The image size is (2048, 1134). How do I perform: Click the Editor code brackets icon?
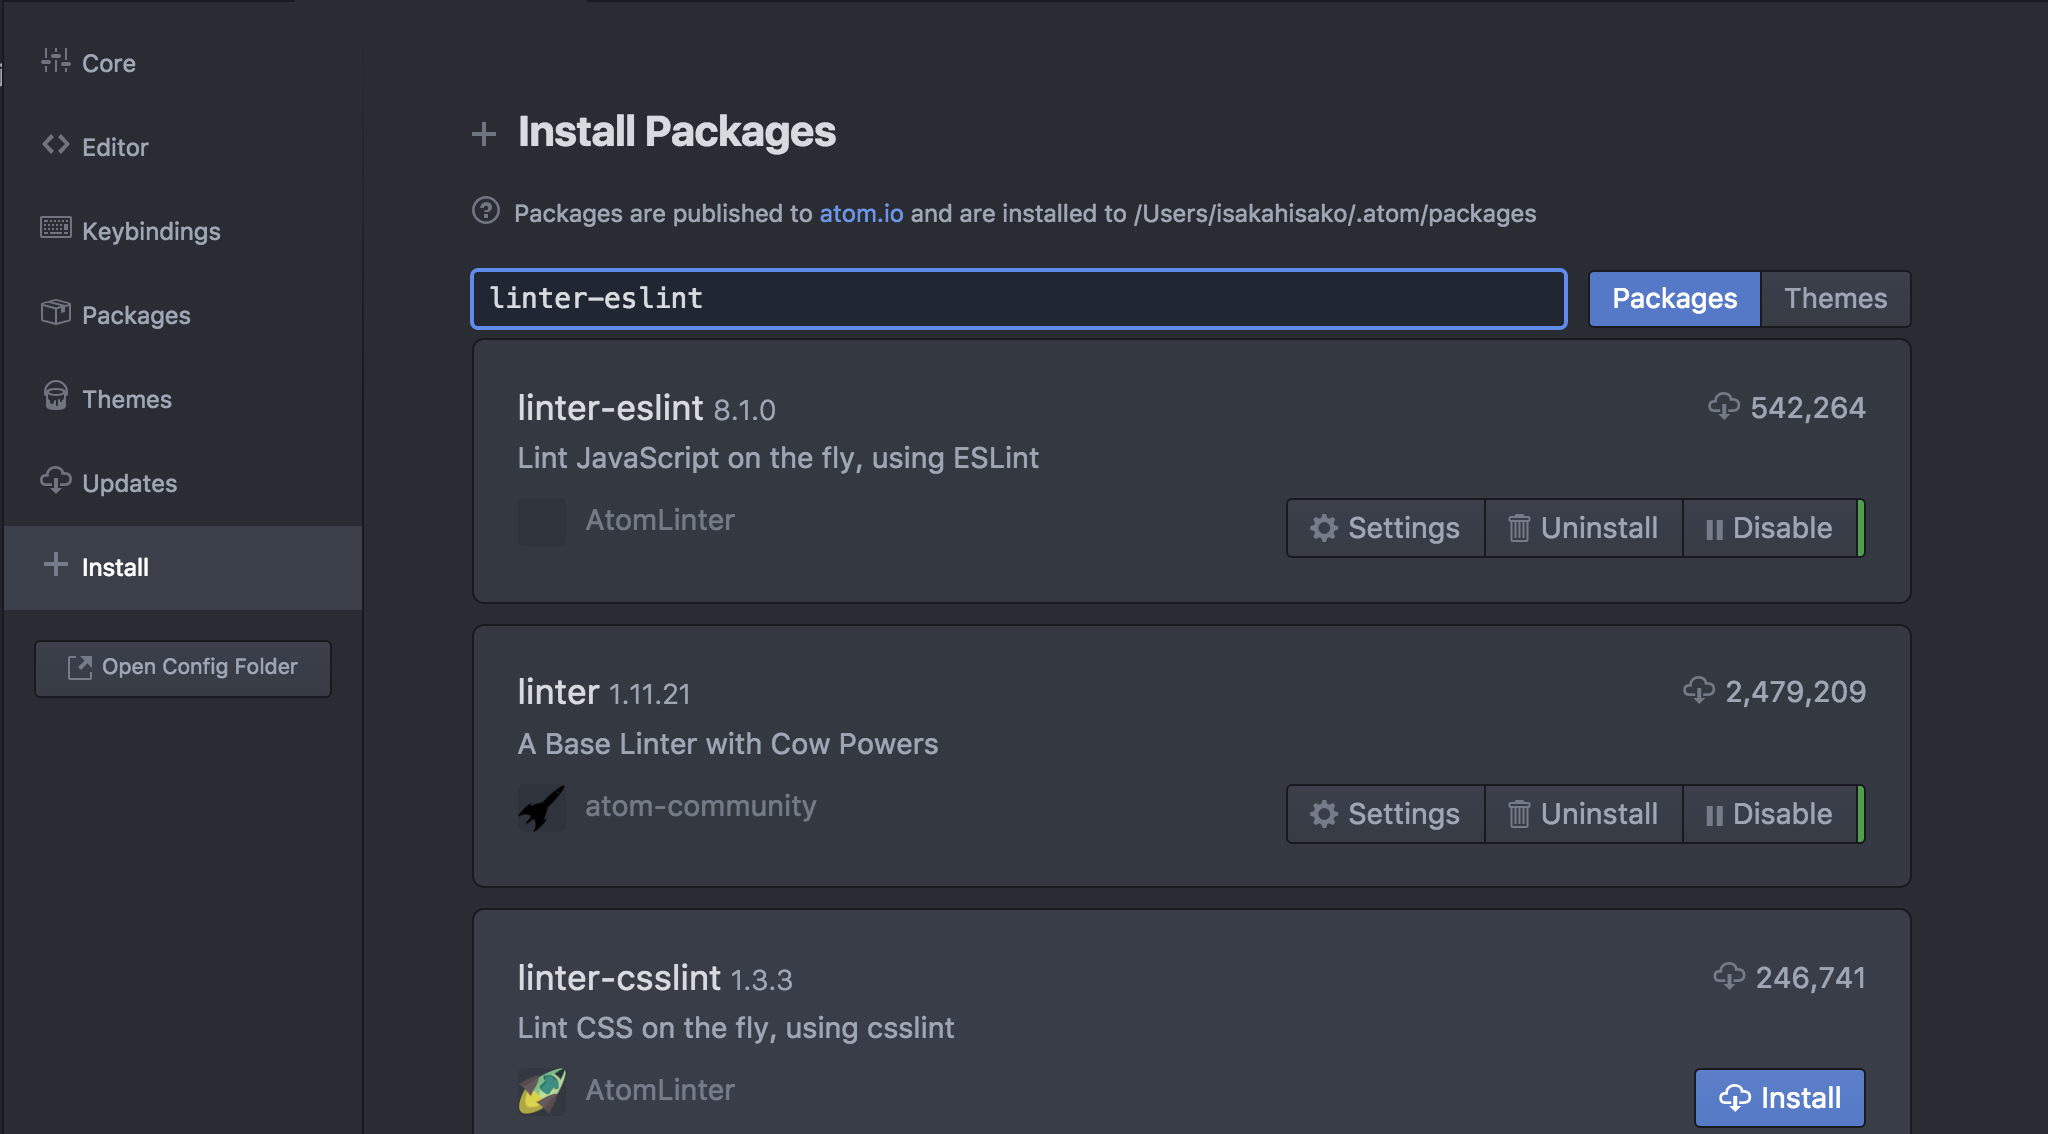coord(55,145)
